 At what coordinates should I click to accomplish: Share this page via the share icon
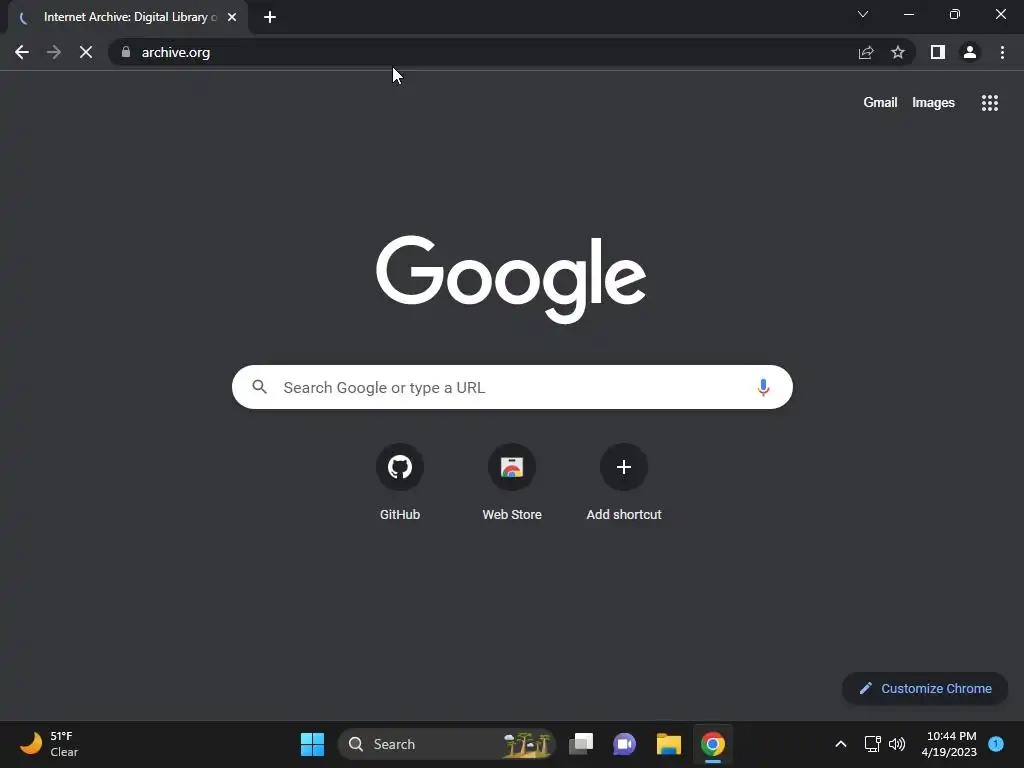(x=866, y=52)
